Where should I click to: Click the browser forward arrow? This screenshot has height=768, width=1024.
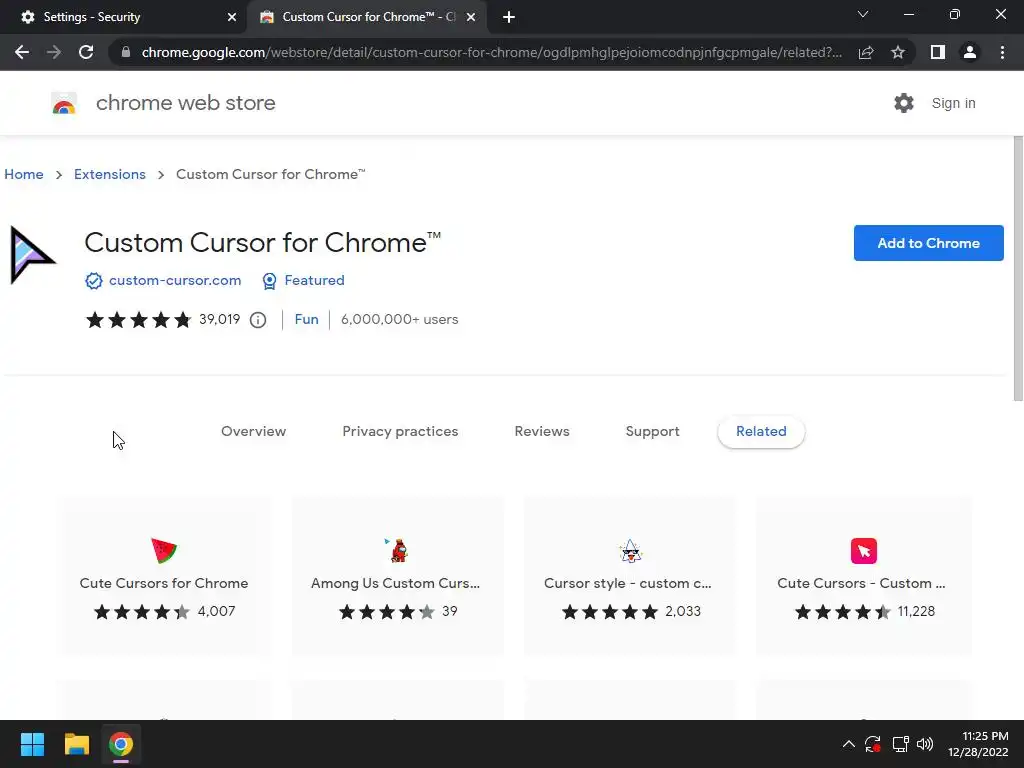[54, 52]
